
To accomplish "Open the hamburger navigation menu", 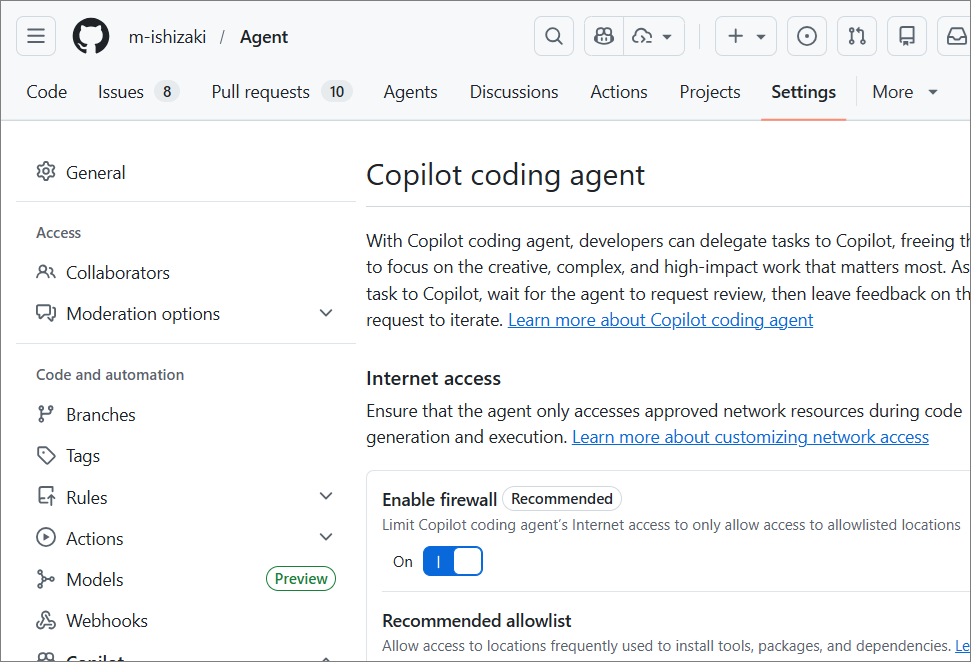I will coord(36,37).
